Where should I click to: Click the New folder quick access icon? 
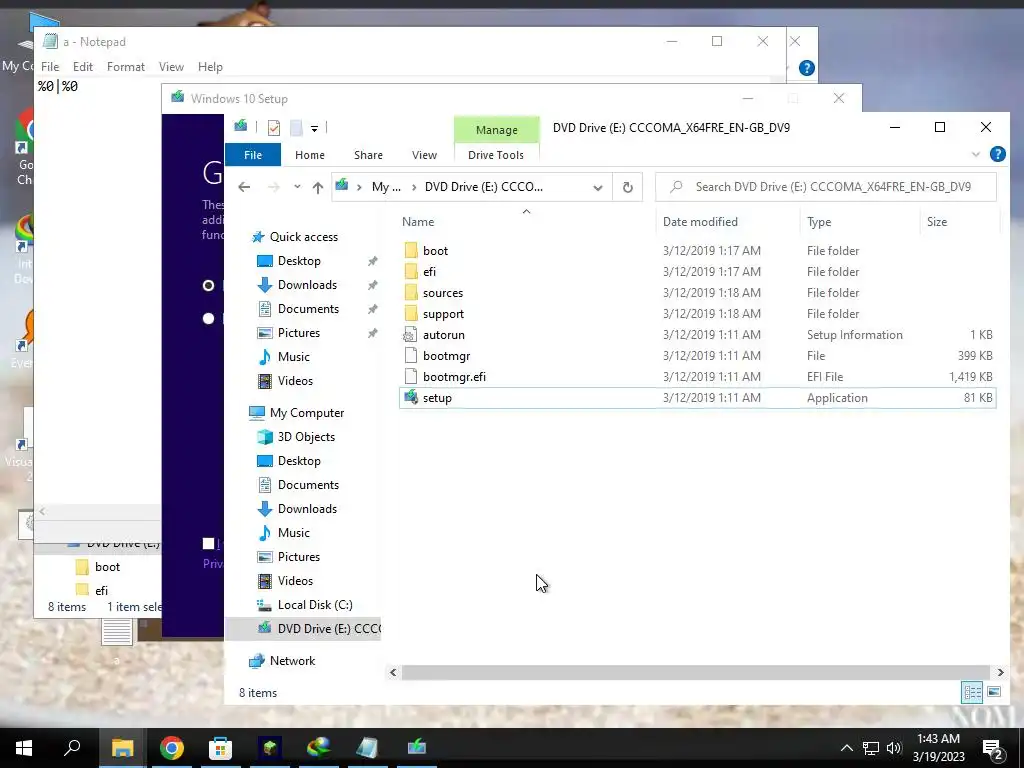point(296,128)
